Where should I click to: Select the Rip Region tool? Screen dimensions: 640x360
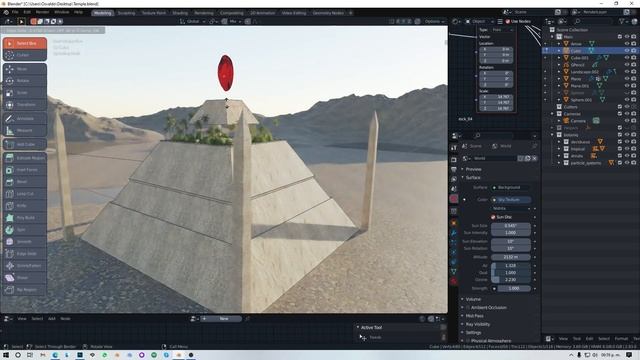24,290
